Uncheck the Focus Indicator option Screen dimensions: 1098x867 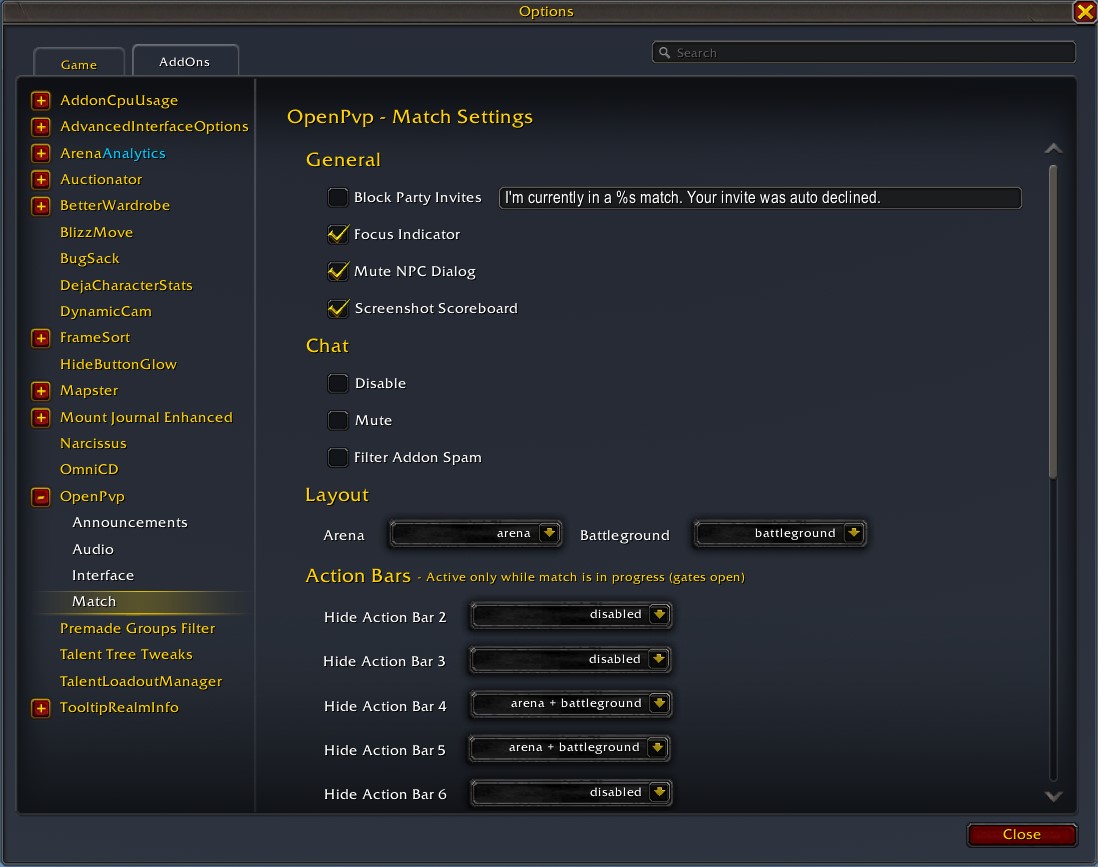click(338, 234)
